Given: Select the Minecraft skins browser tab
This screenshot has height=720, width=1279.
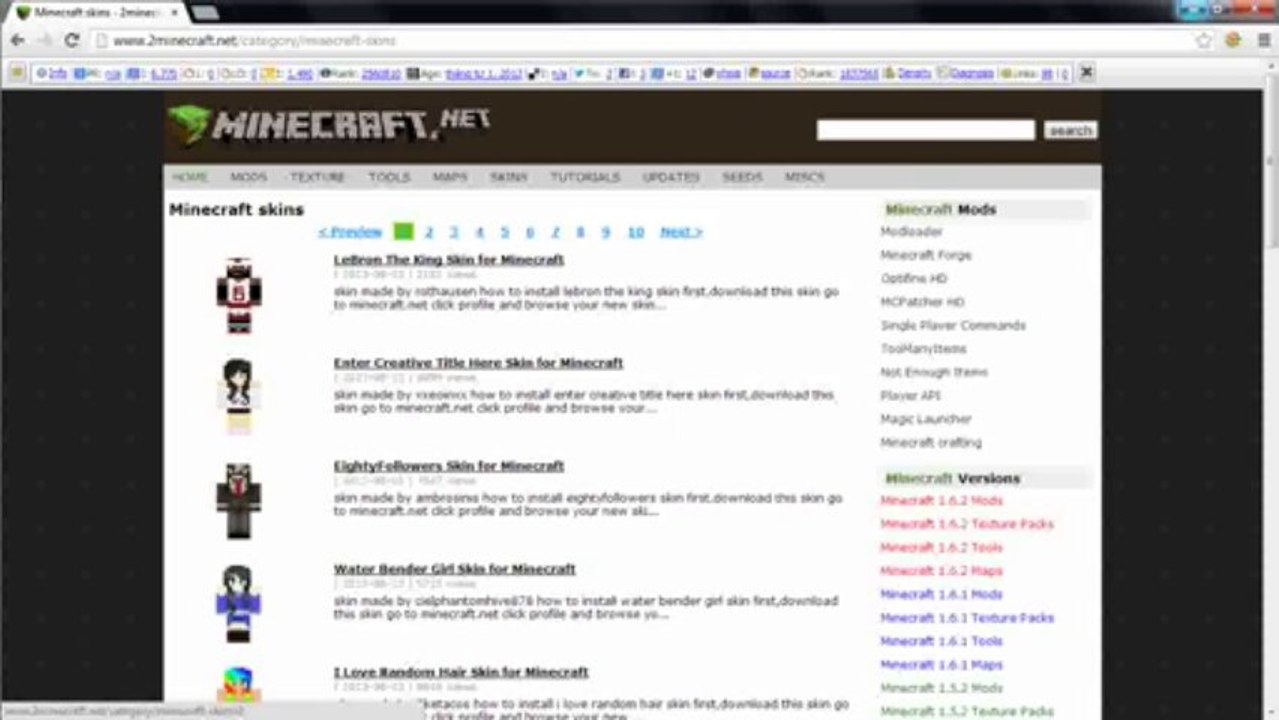Looking at the screenshot, I should coord(97,12).
